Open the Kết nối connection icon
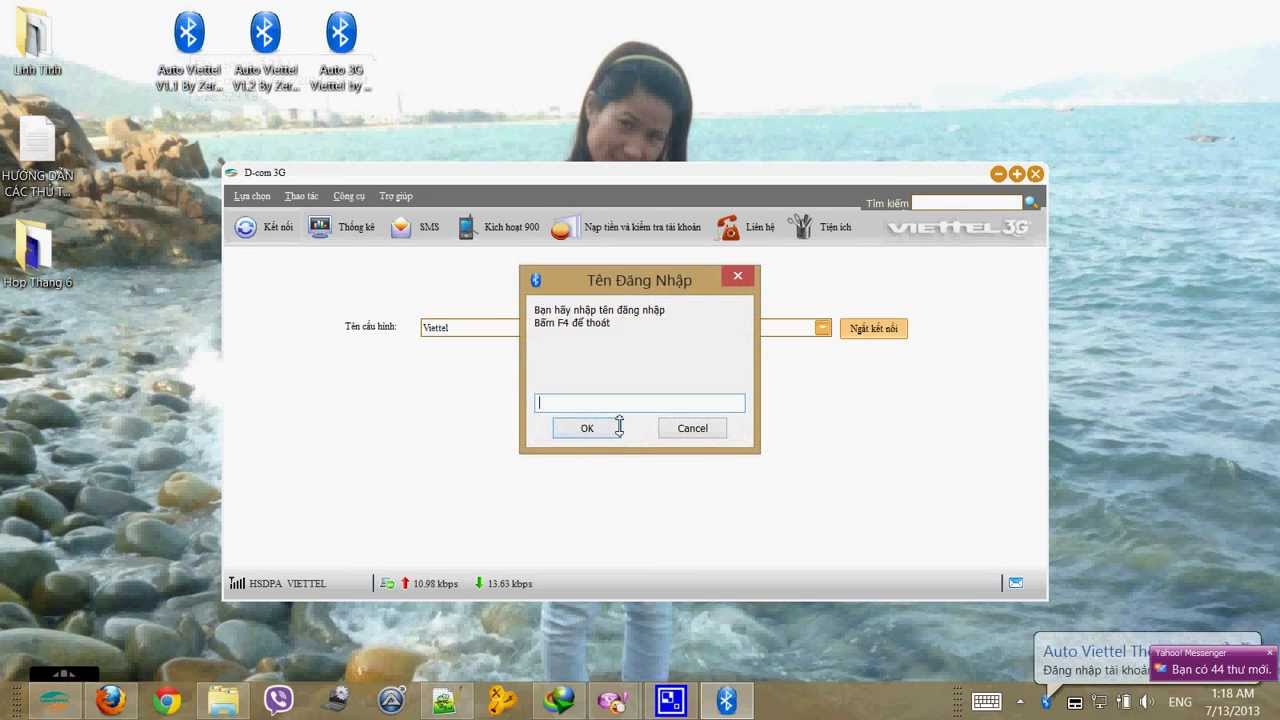1280x720 pixels. (x=246, y=227)
